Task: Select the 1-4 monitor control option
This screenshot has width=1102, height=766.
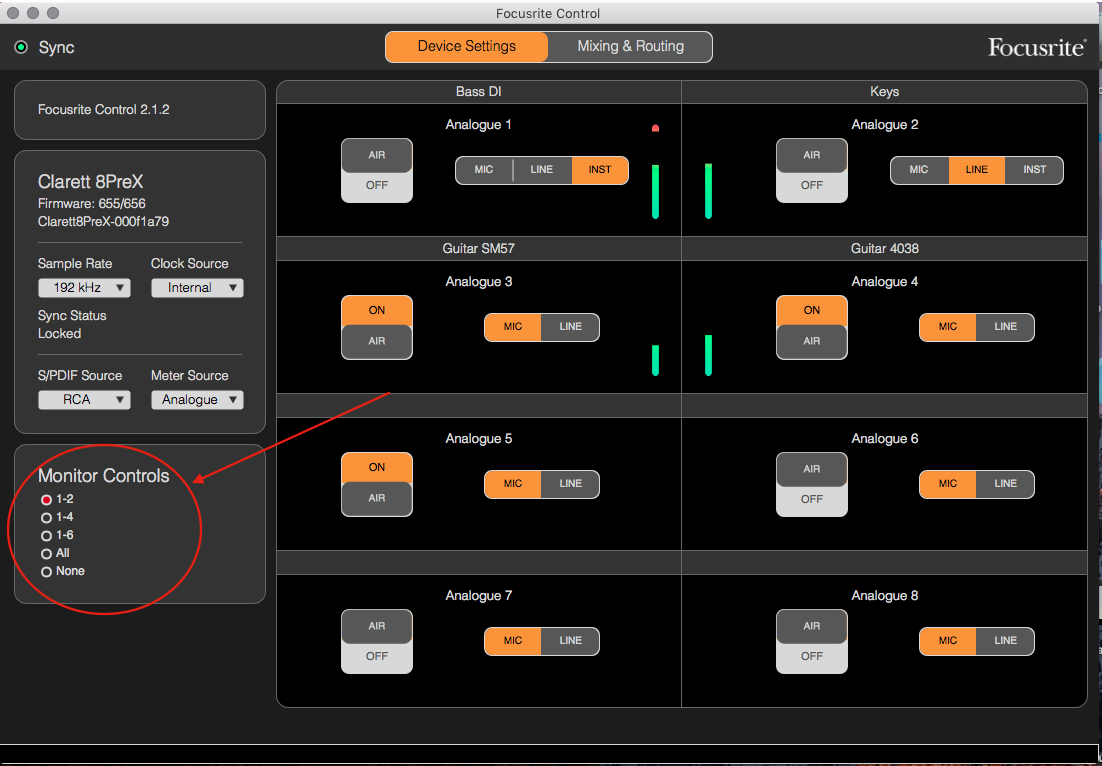Action: click(x=58, y=517)
